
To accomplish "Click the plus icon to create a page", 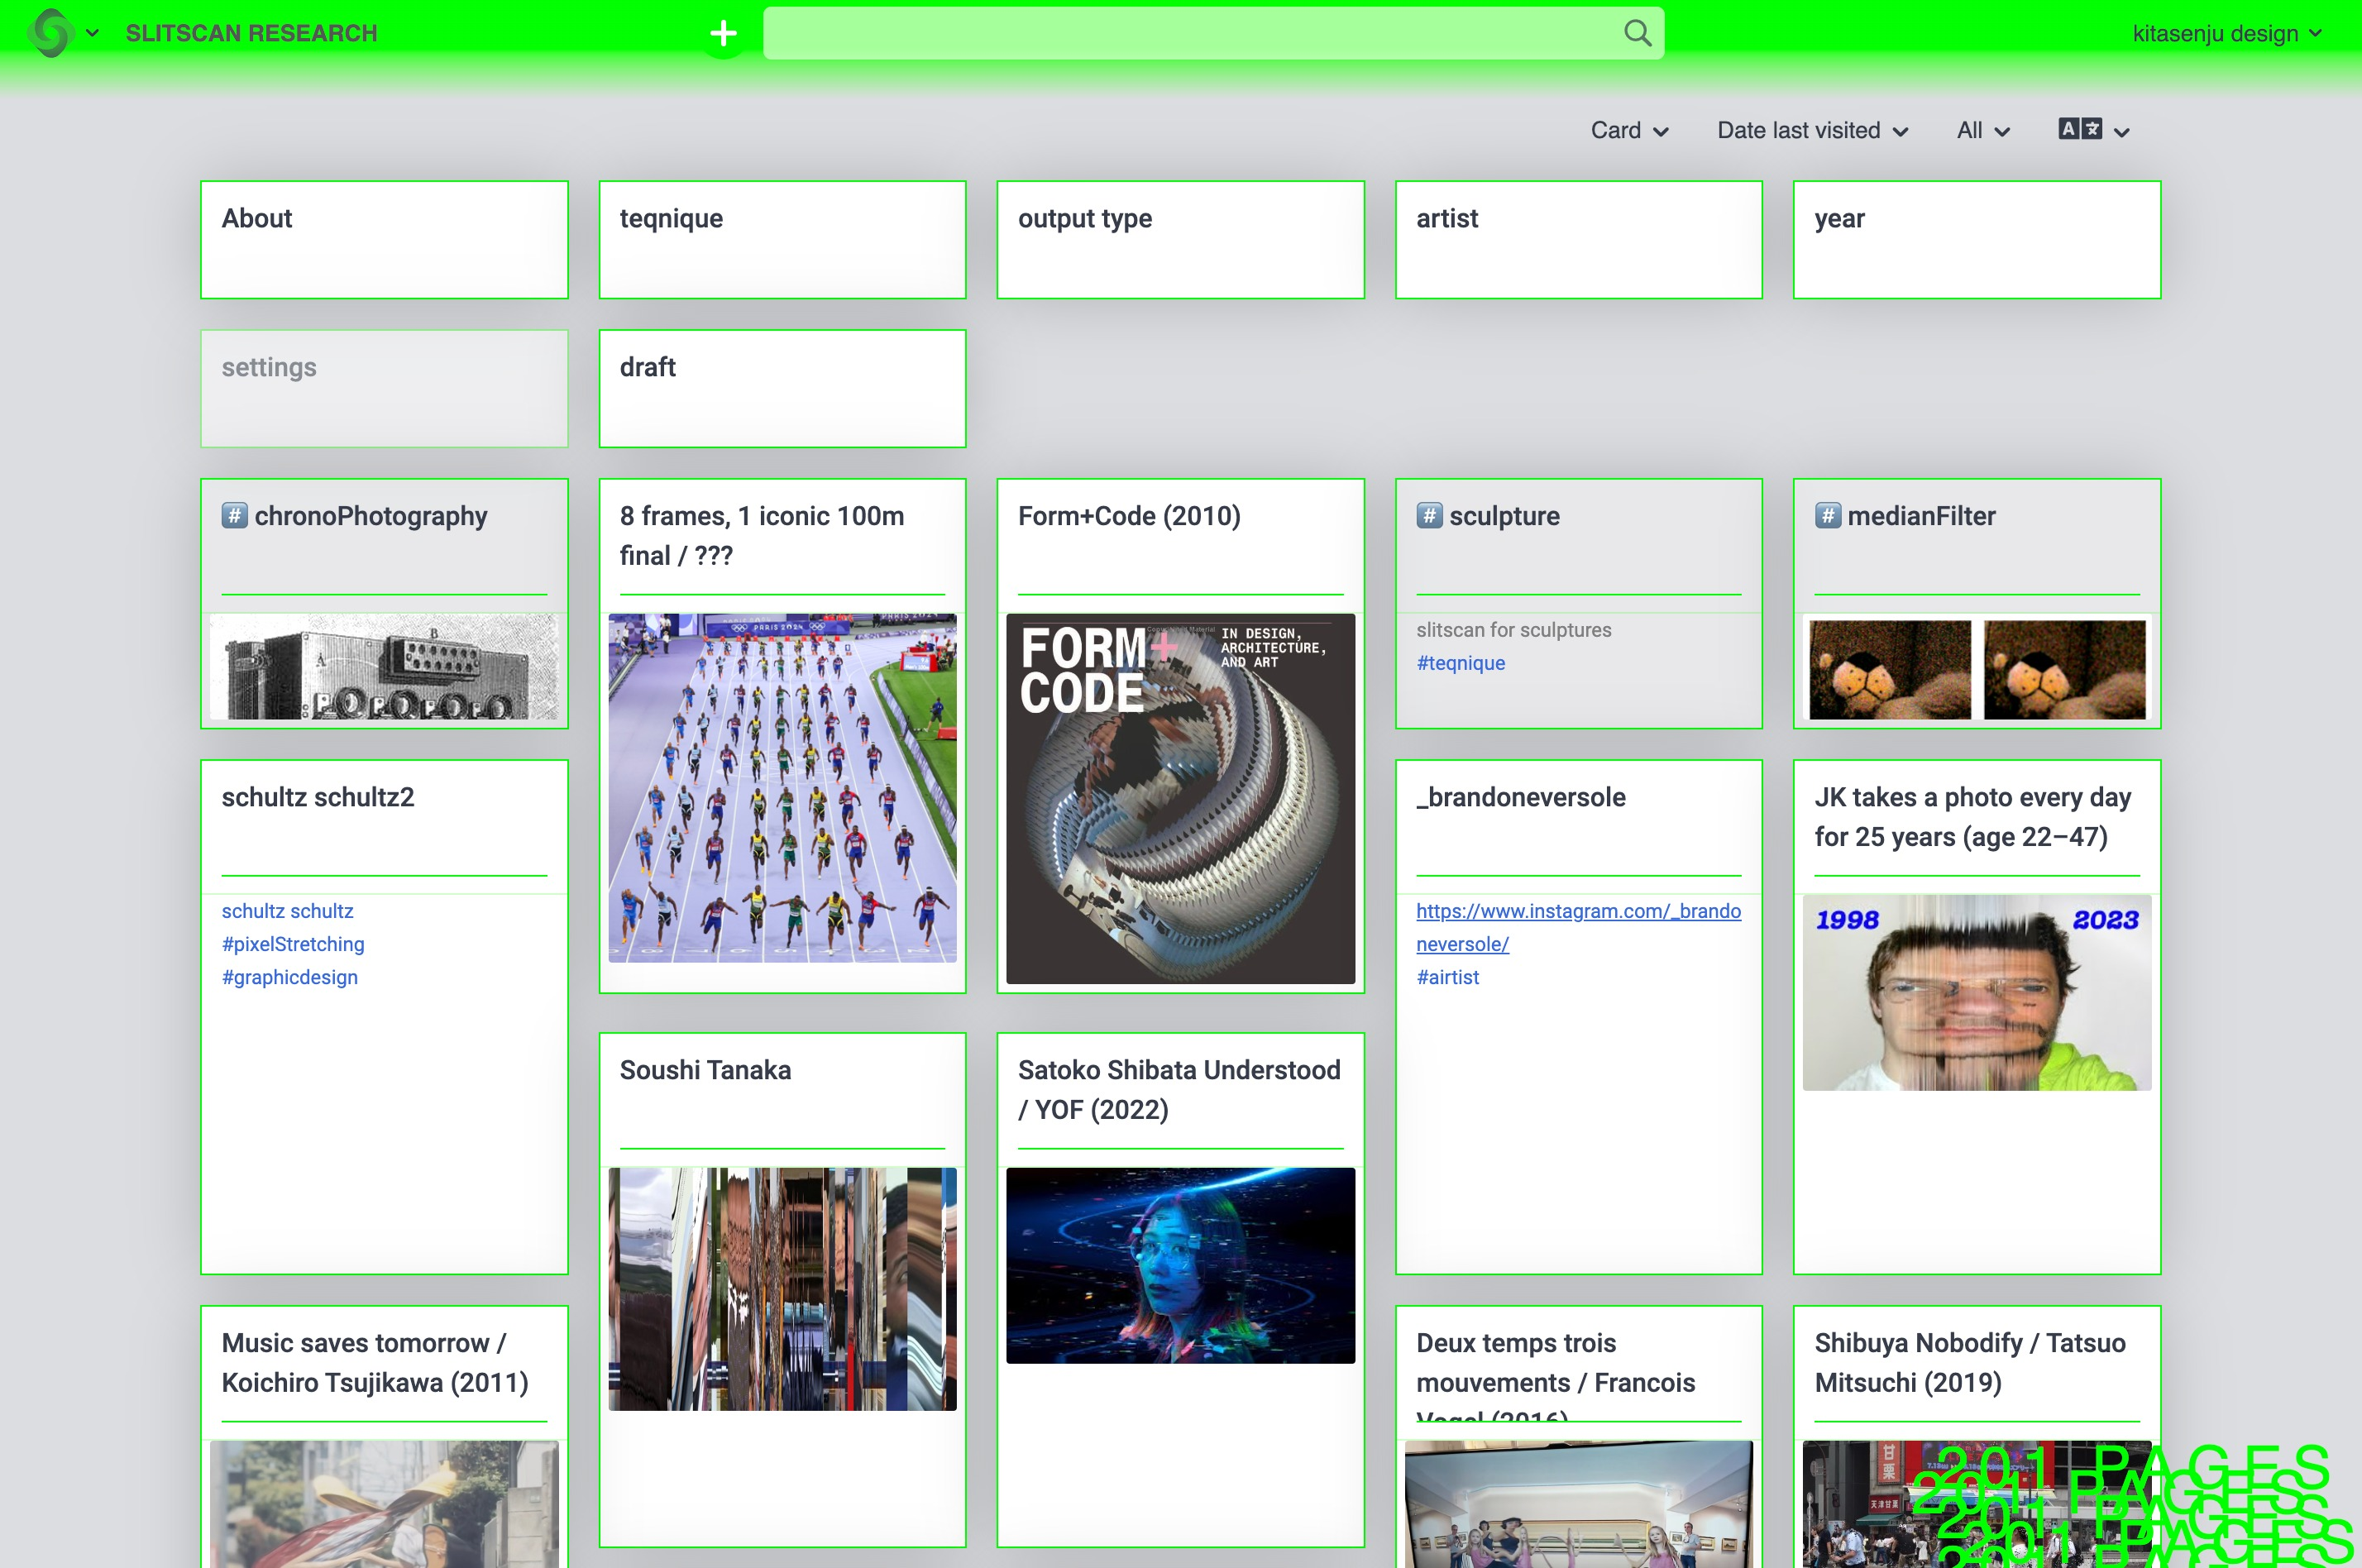I will pyautogui.click(x=723, y=34).
